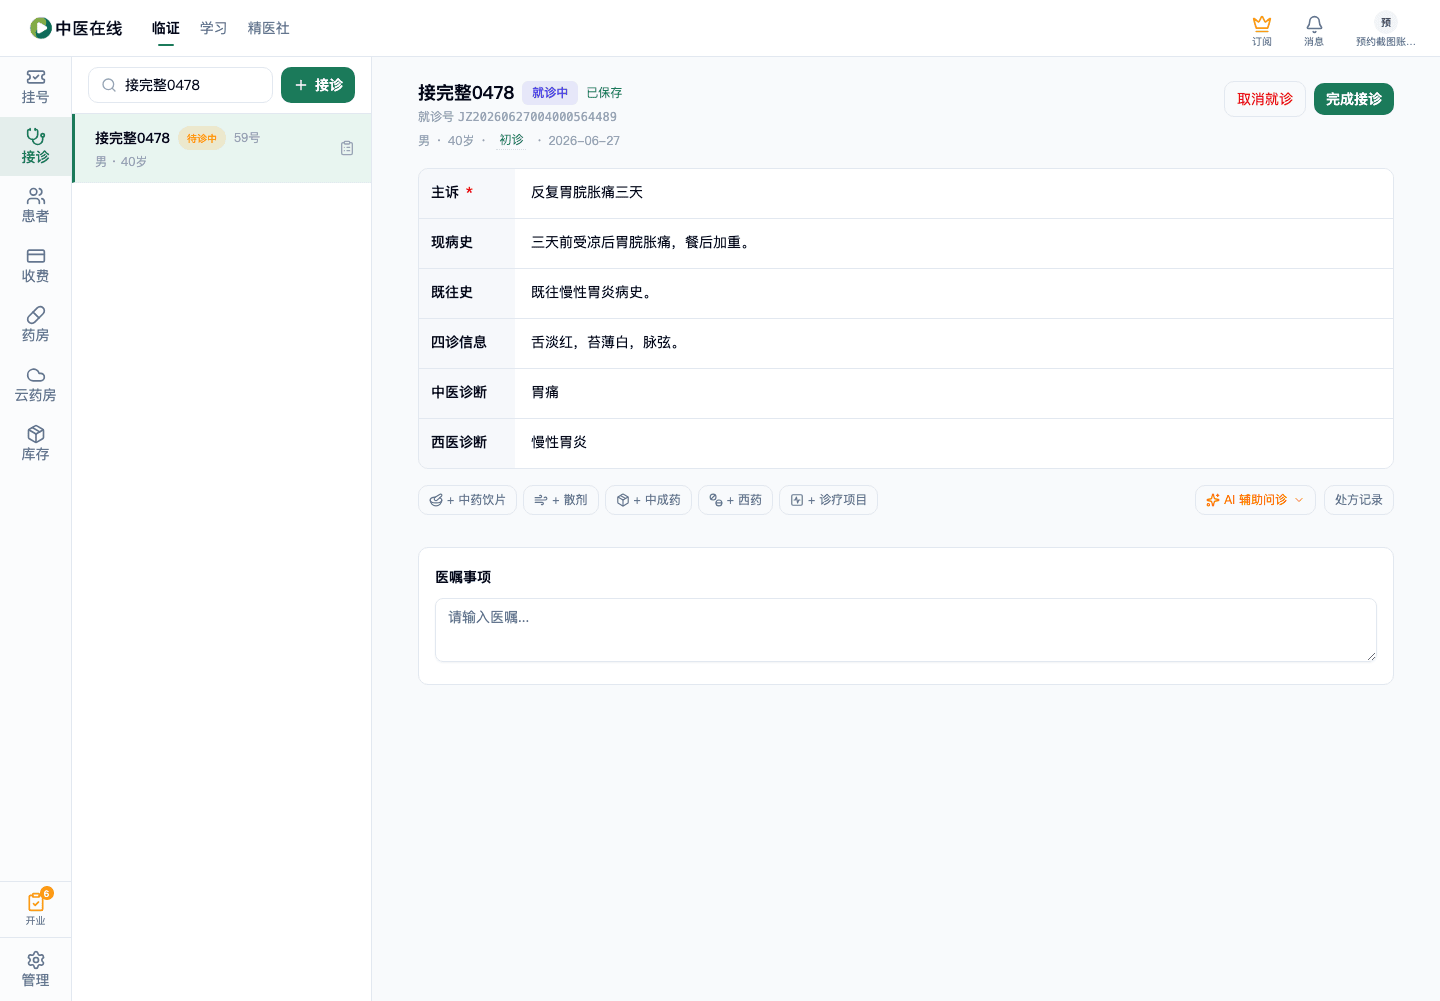Click 就诊号 JZ20260627004000564489
Image resolution: width=1440 pixels, height=1001 pixels.
pos(517,117)
